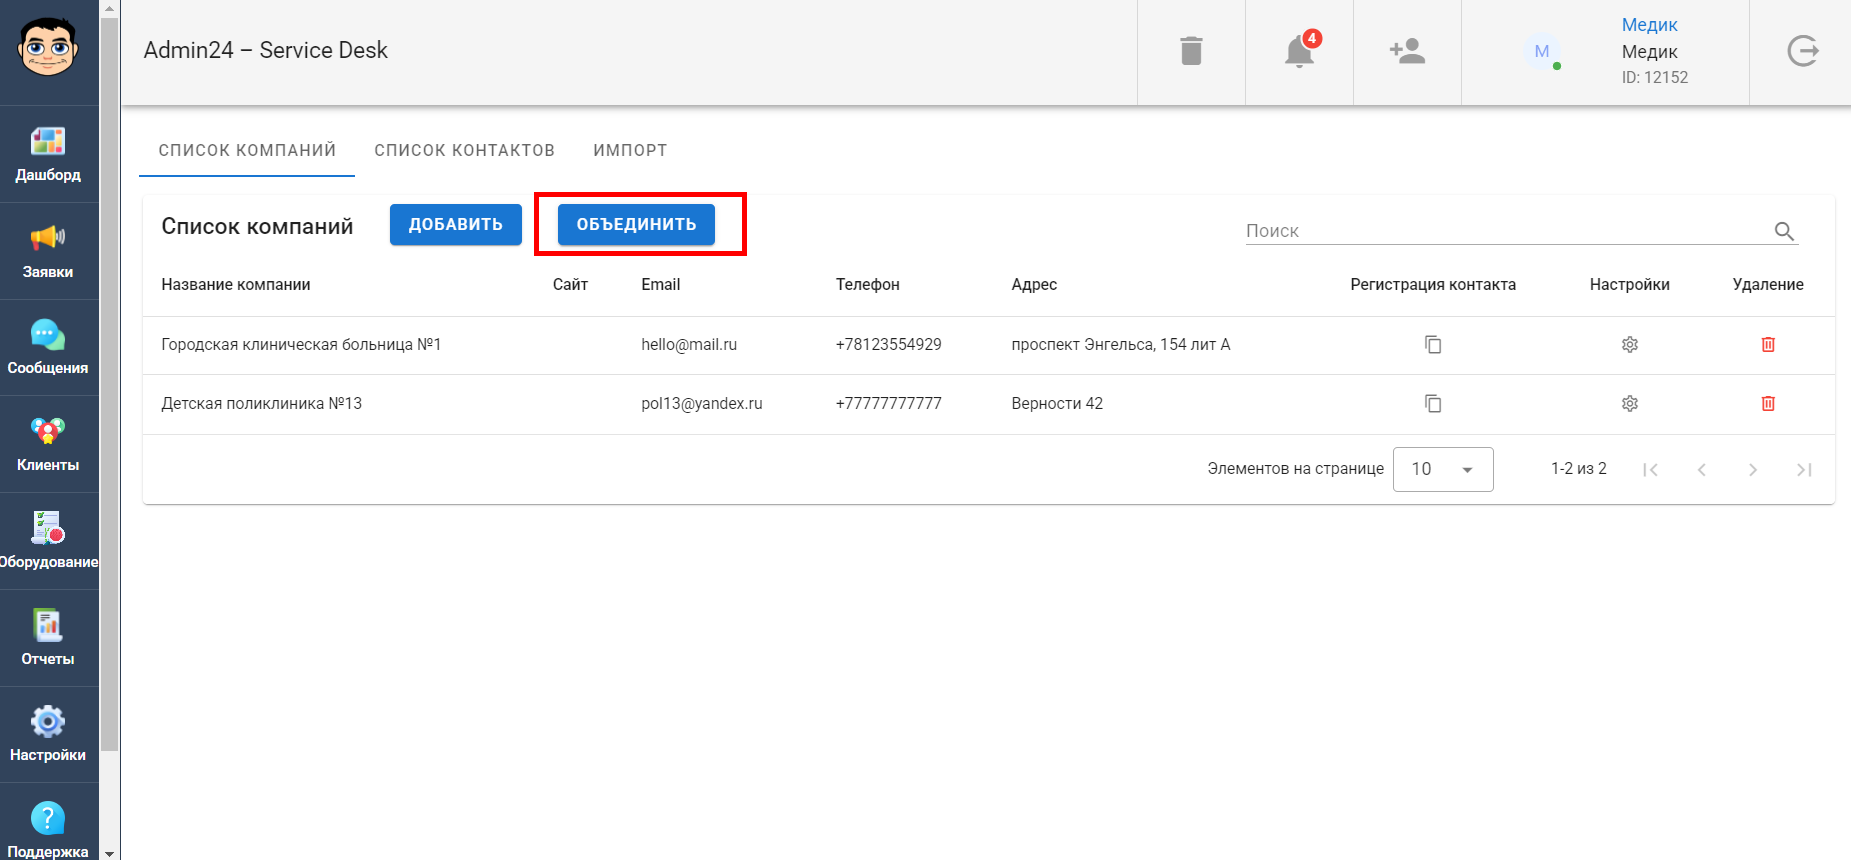Click phone +77777777777
1851x860 pixels.
point(888,403)
